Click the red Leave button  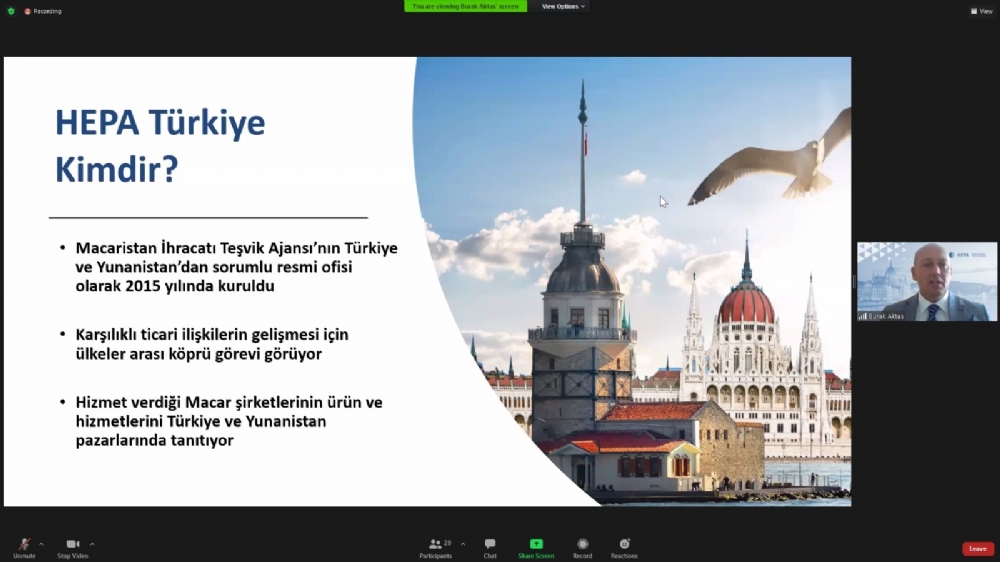(978, 549)
